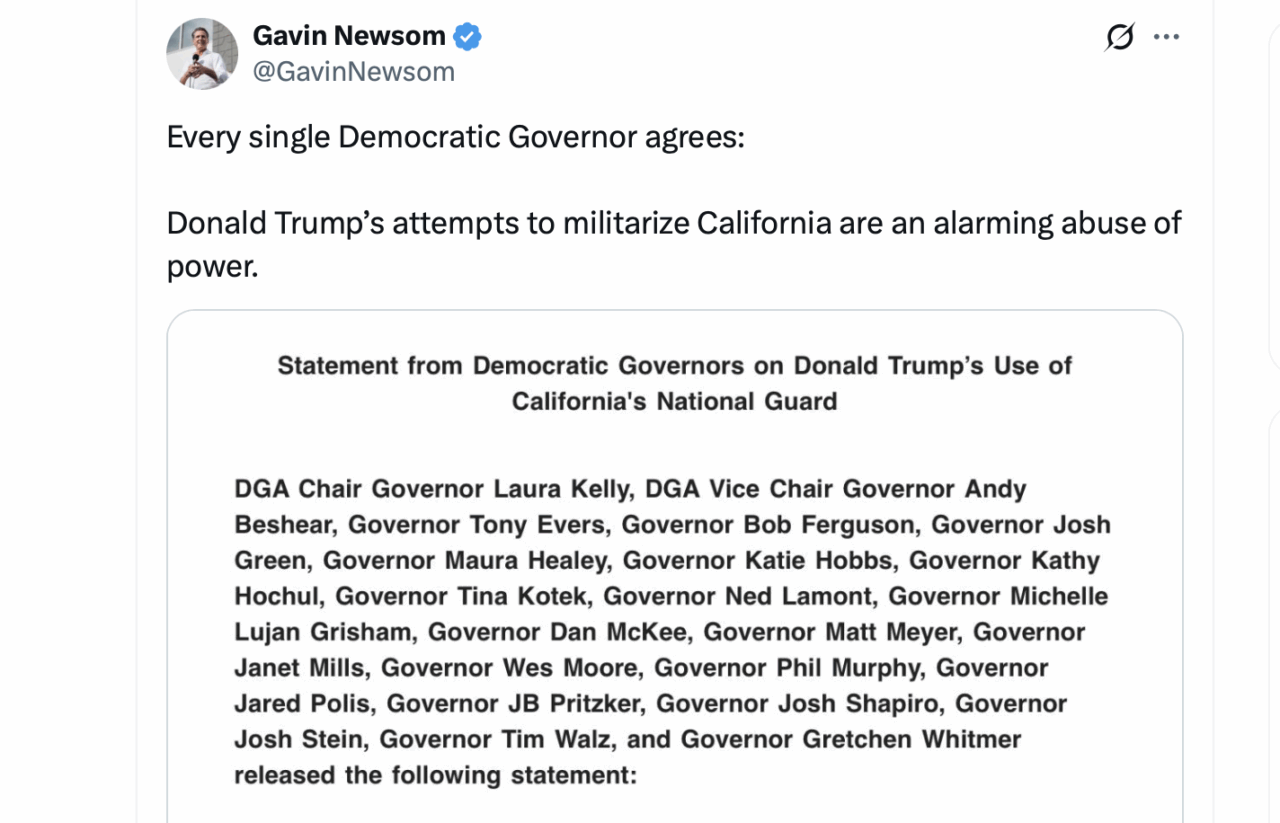Image resolution: width=1280 pixels, height=823 pixels.
Task: Open the three-dot more options menu
Action: coord(1166,38)
